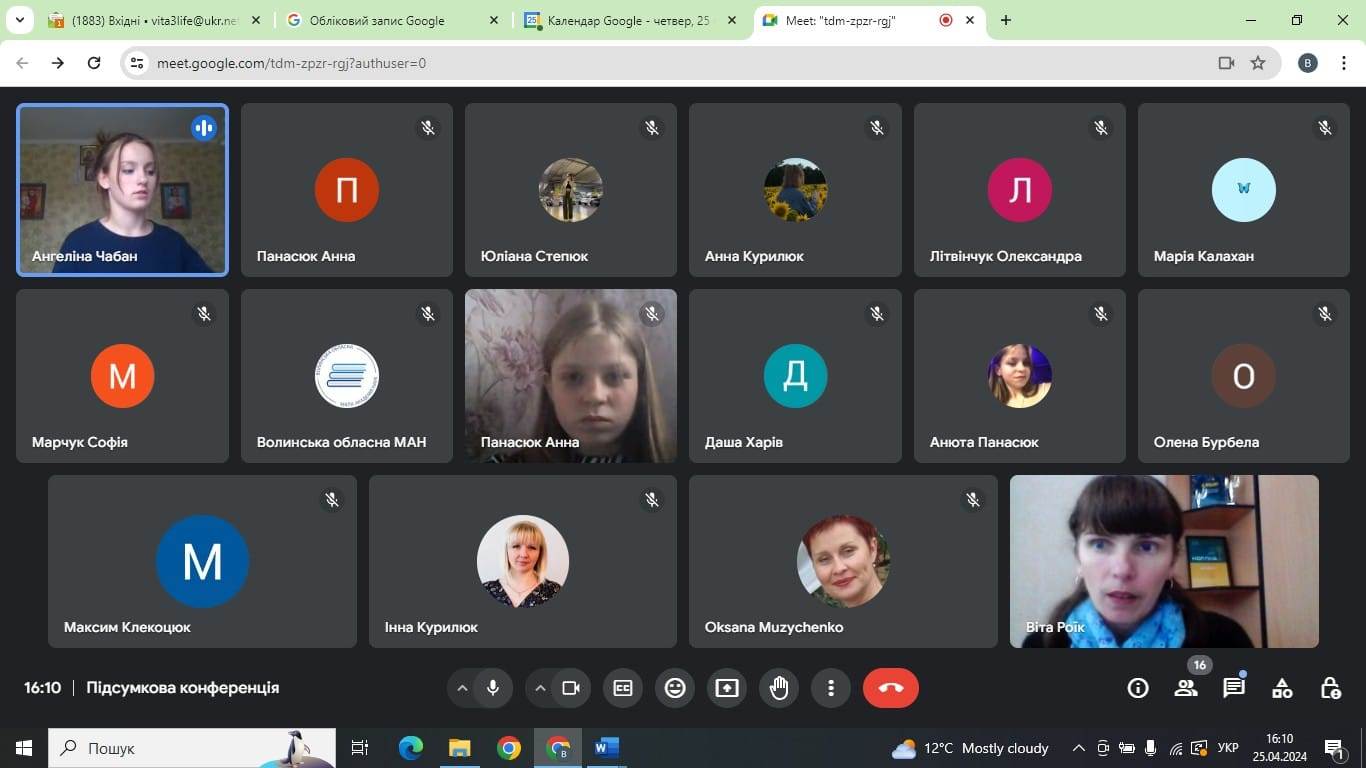
Task: Toggle the microphone on or off
Action: (492, 688)
